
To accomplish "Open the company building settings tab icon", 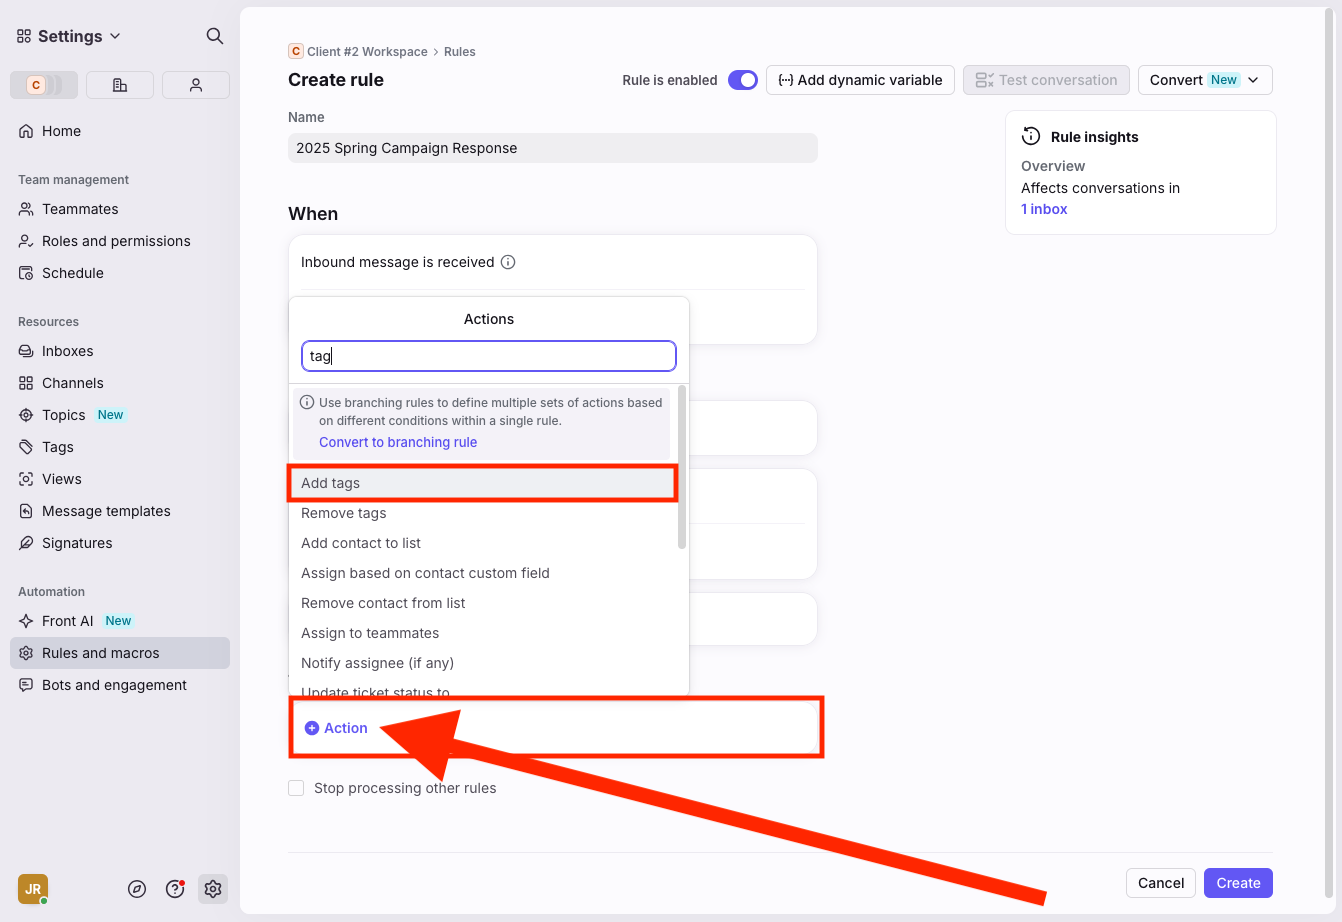I will point(120,85).
